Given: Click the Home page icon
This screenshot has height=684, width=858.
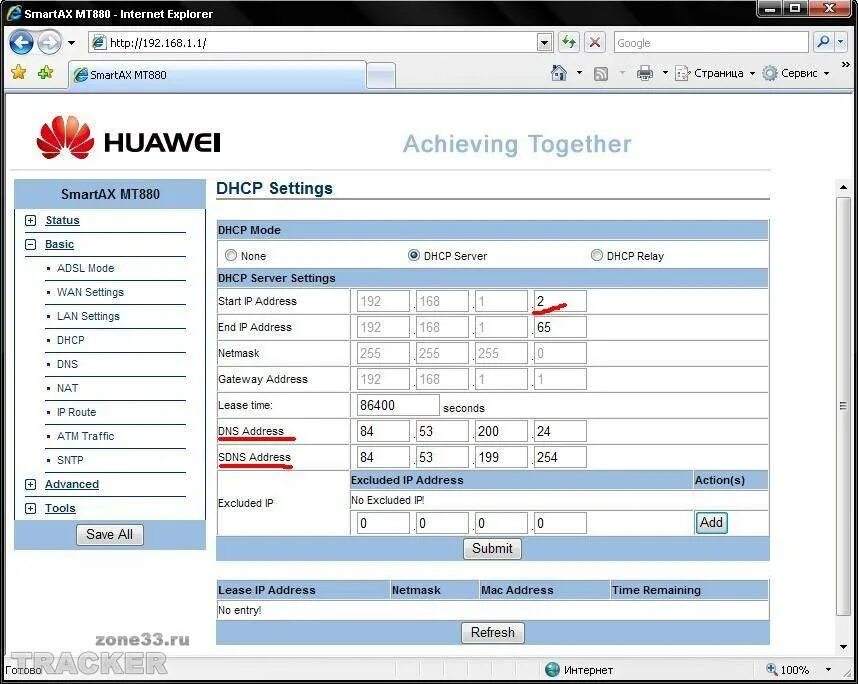Looking at the screenshot, I should tap(559, 73).
